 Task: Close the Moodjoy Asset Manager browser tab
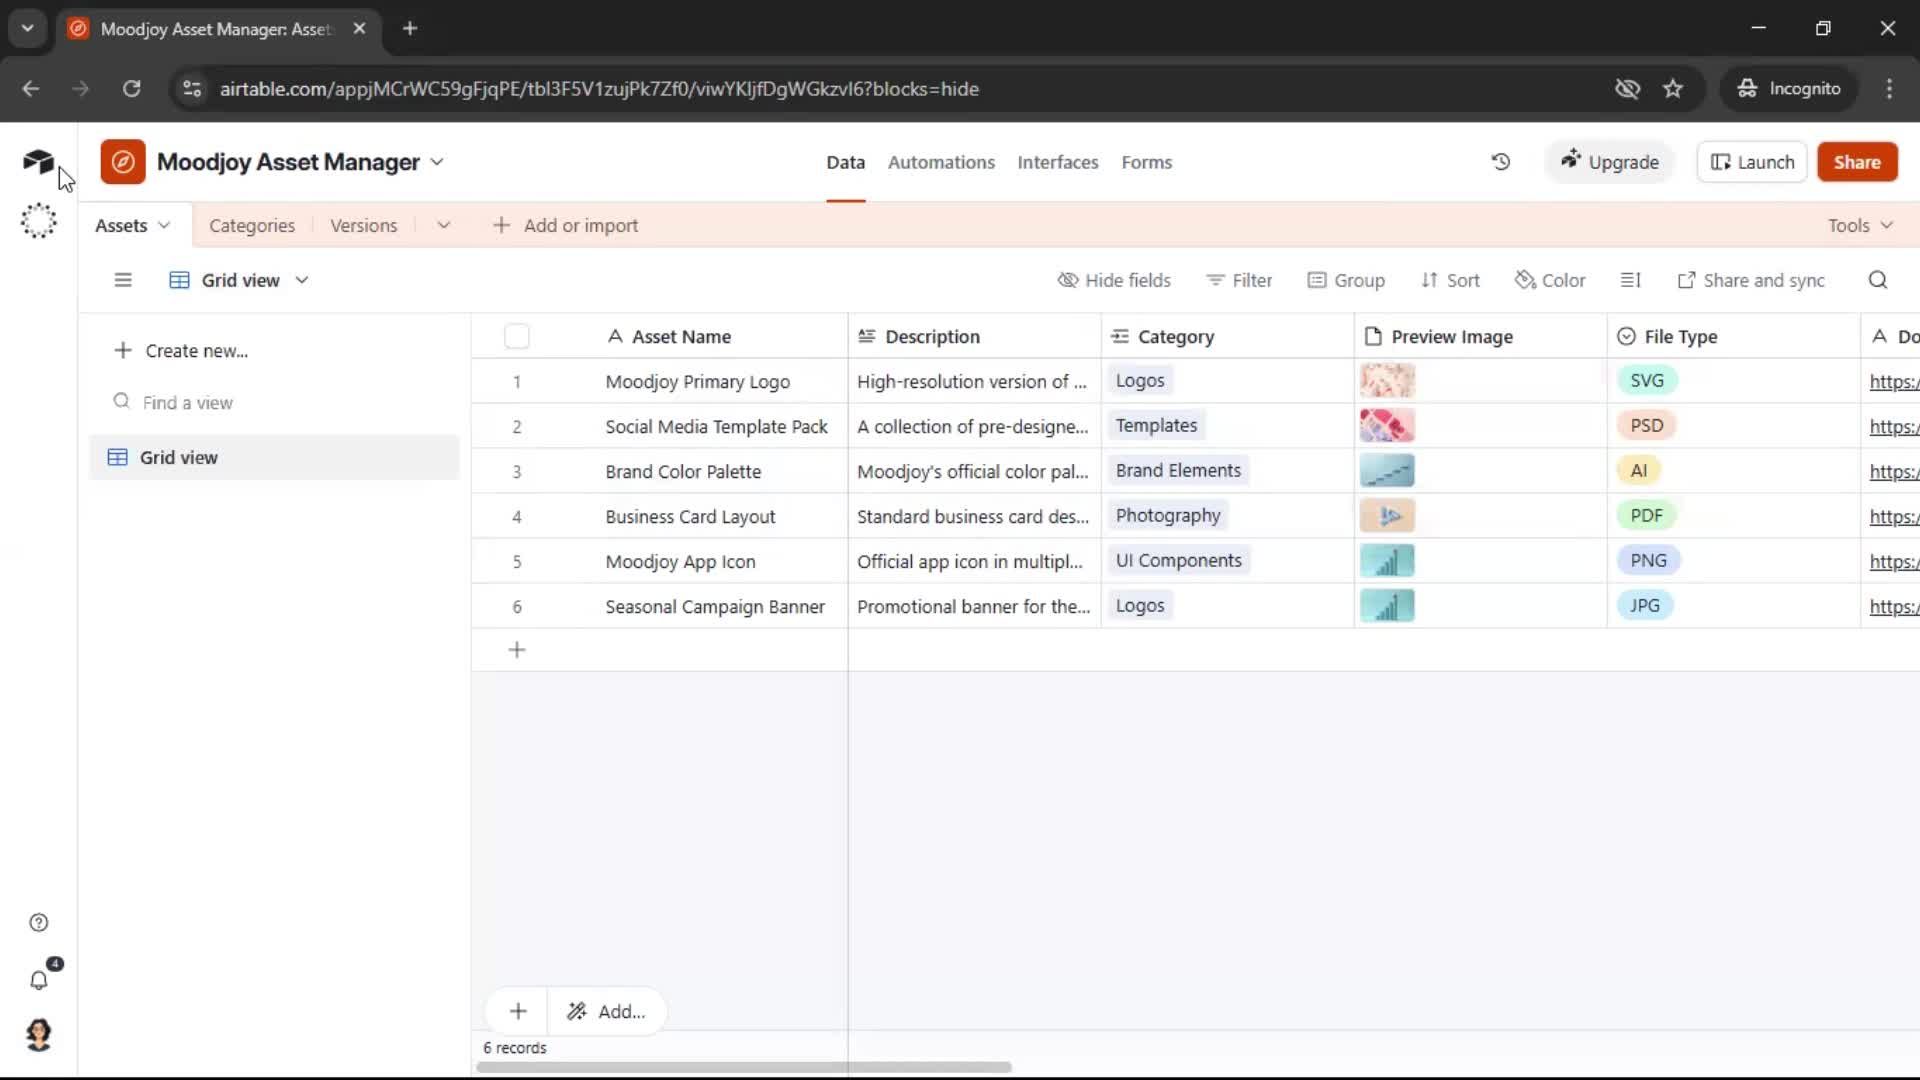tap(359, 28)
